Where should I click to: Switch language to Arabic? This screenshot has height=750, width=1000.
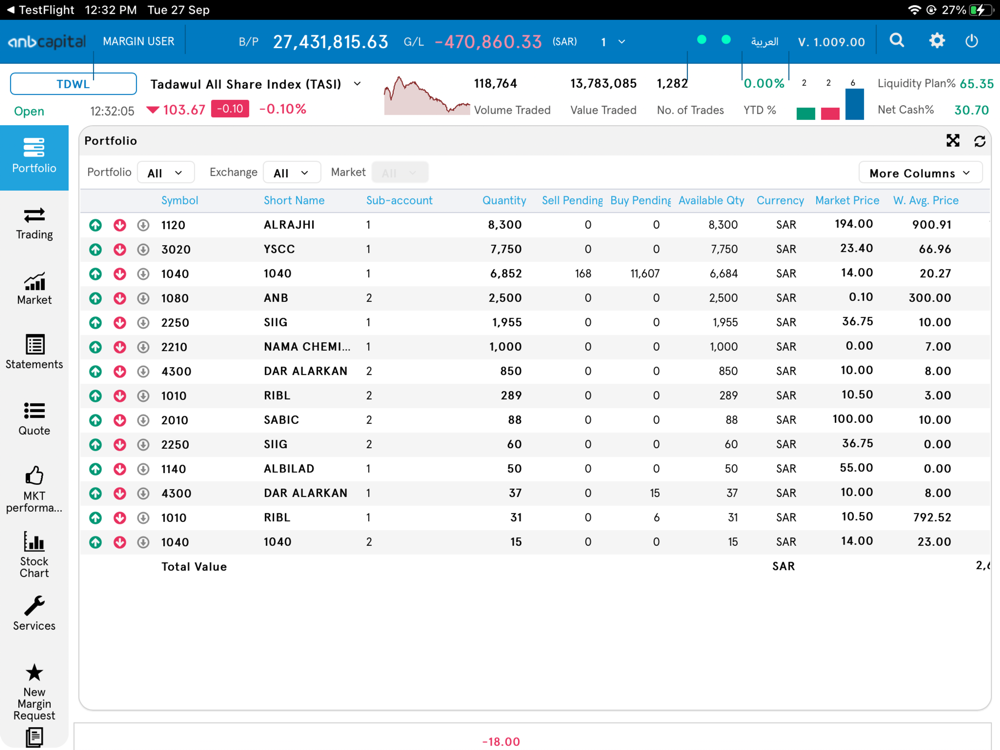764,41
